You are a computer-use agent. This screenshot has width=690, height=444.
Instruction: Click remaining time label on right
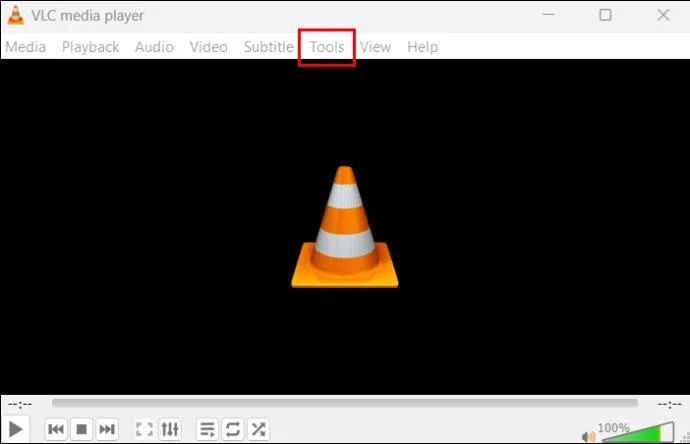(669, 404)
